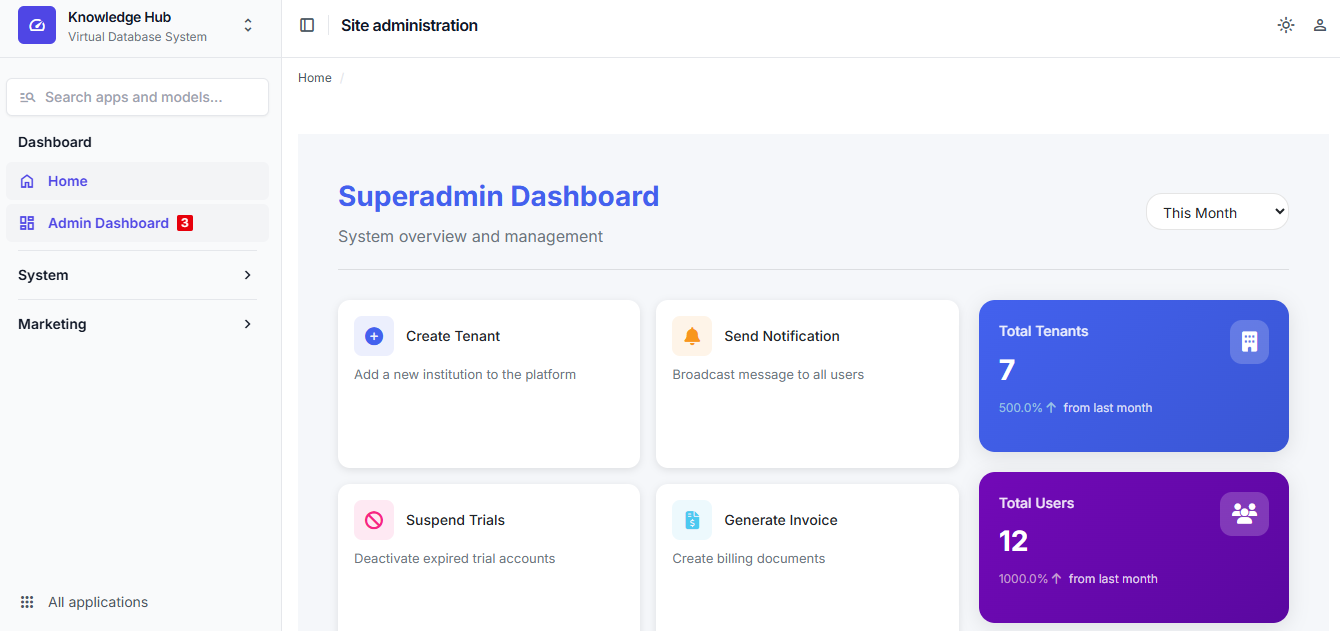Open the user account profile icon
This screenshot has width=1340, height=631.
click(1320, 25)
